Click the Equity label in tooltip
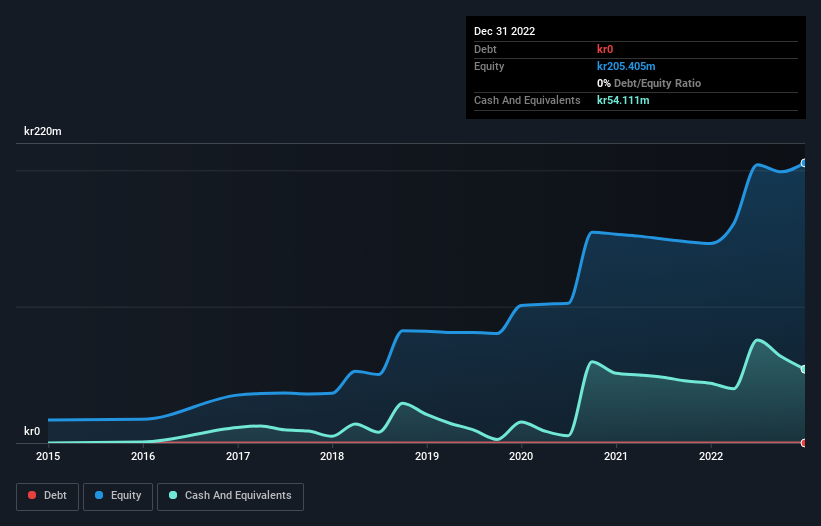The width and height of the screenshot is (821, 526). 489,66
